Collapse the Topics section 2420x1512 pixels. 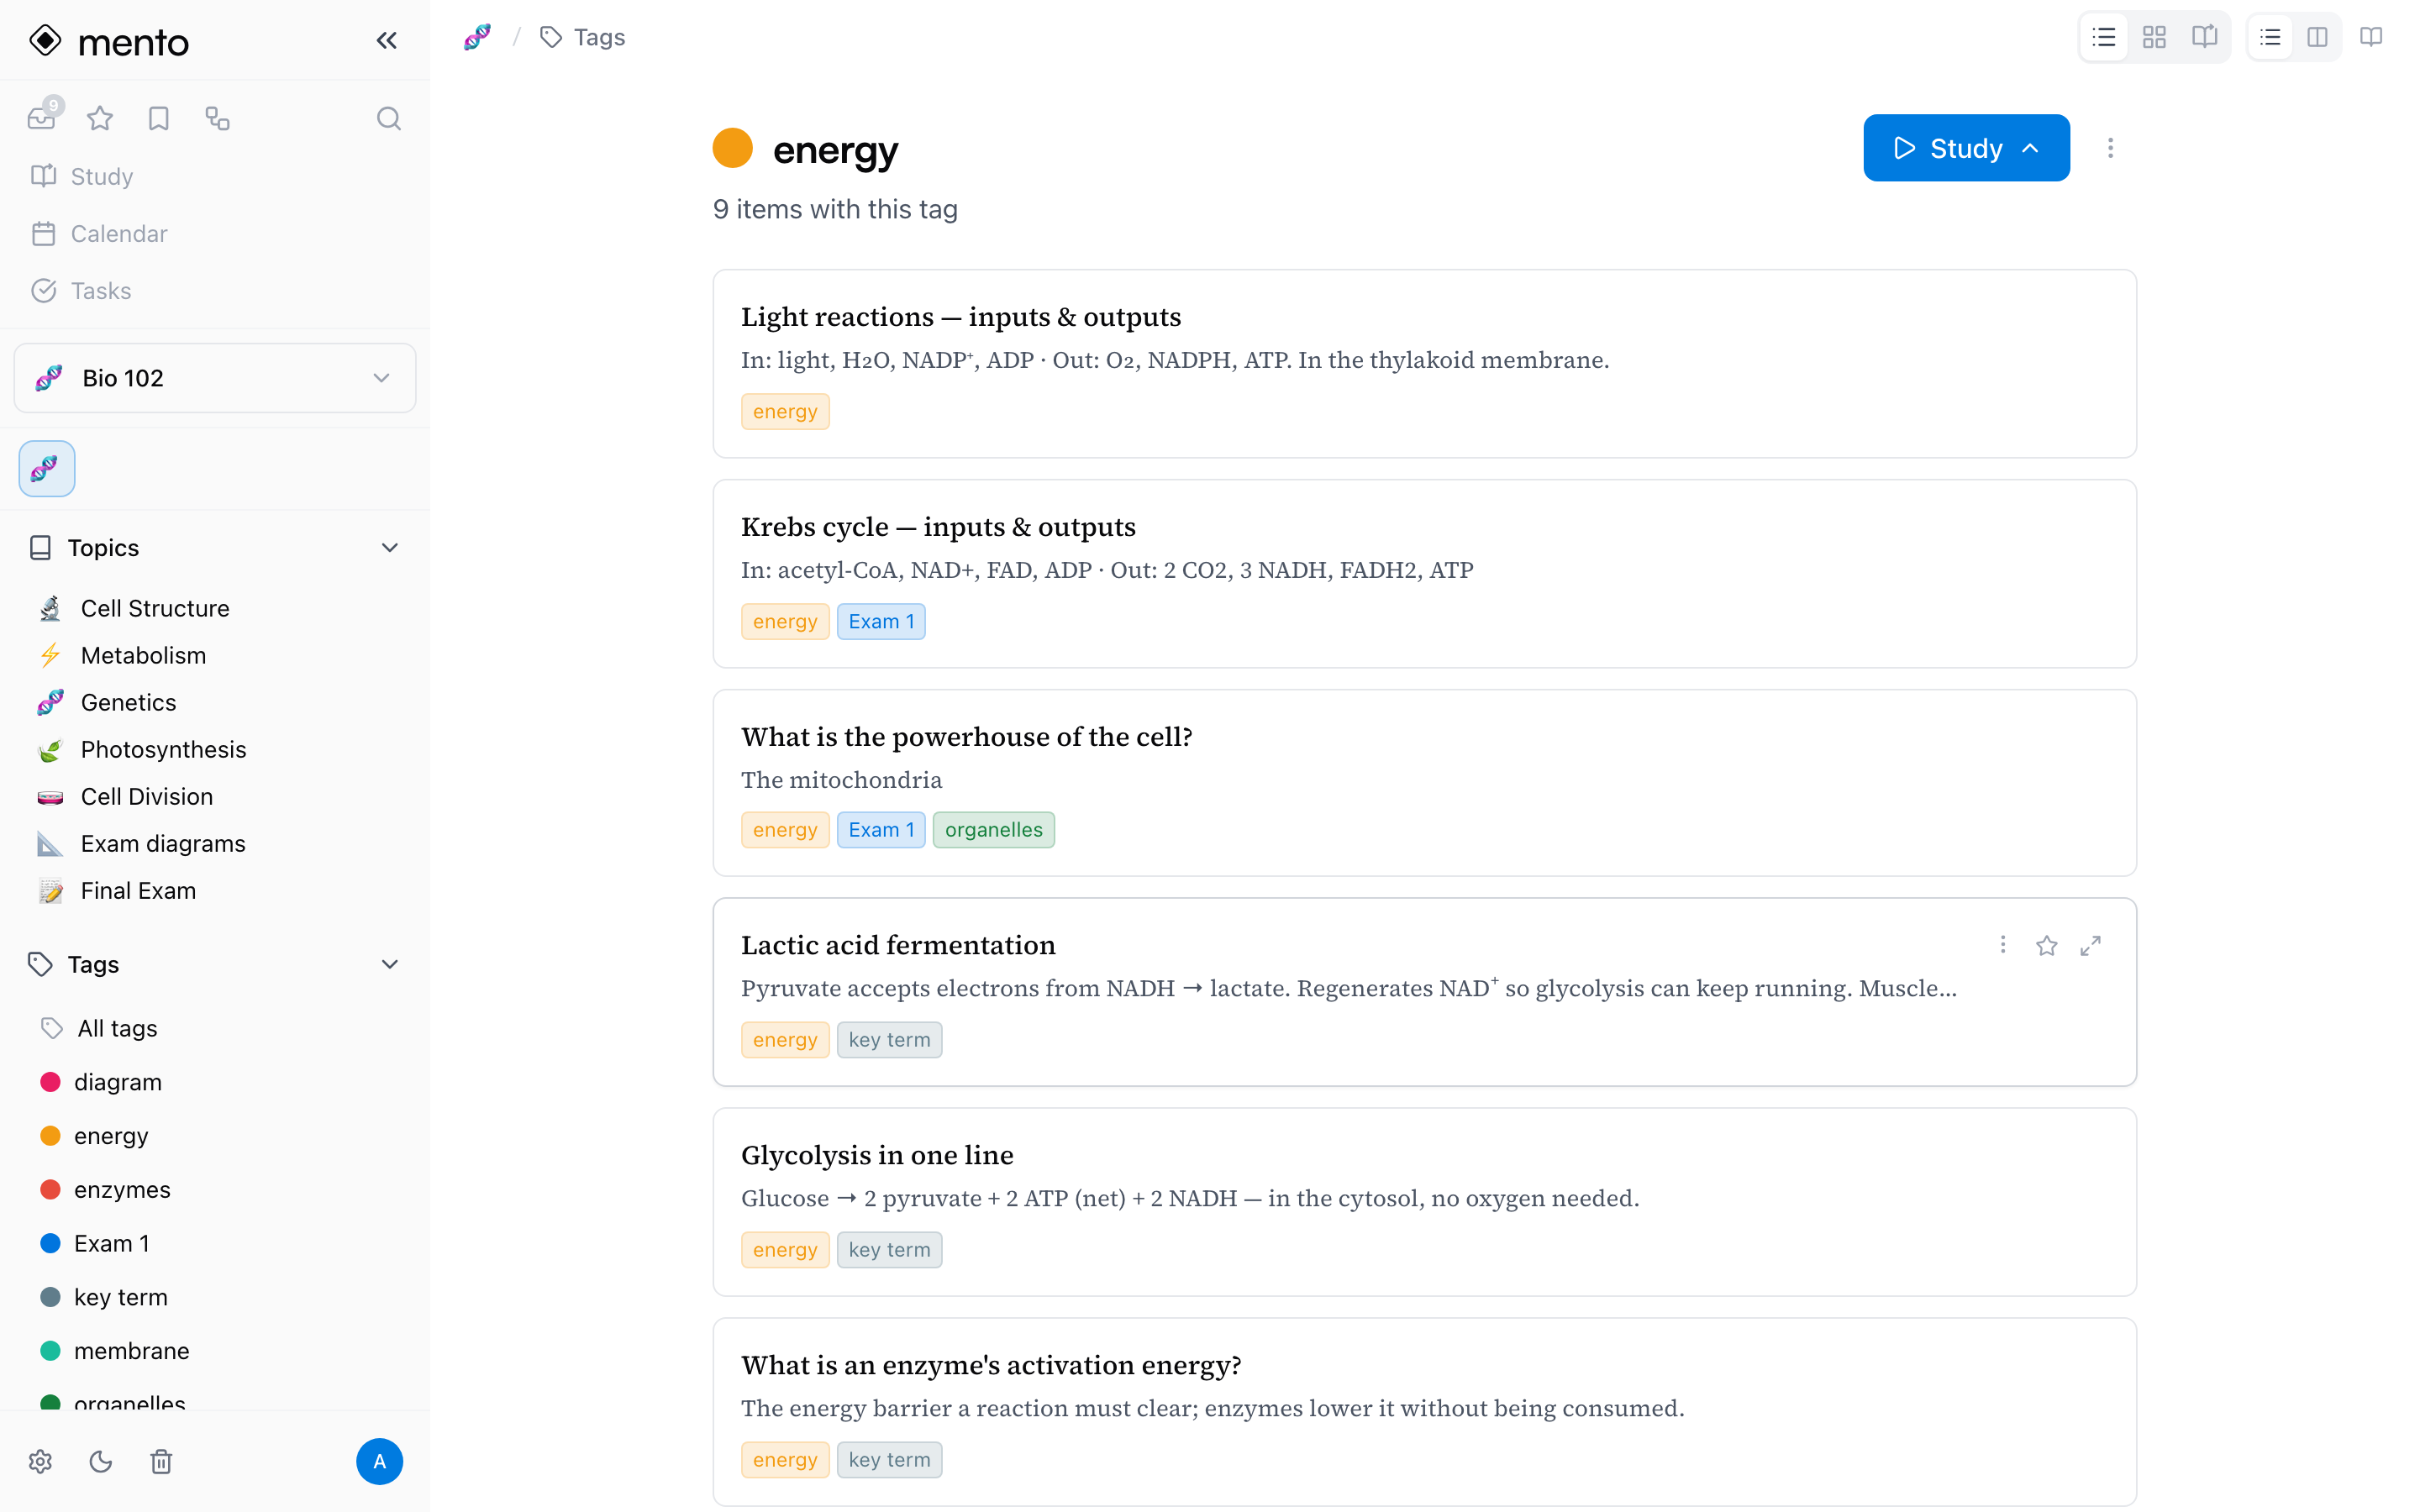click(390, 548)
